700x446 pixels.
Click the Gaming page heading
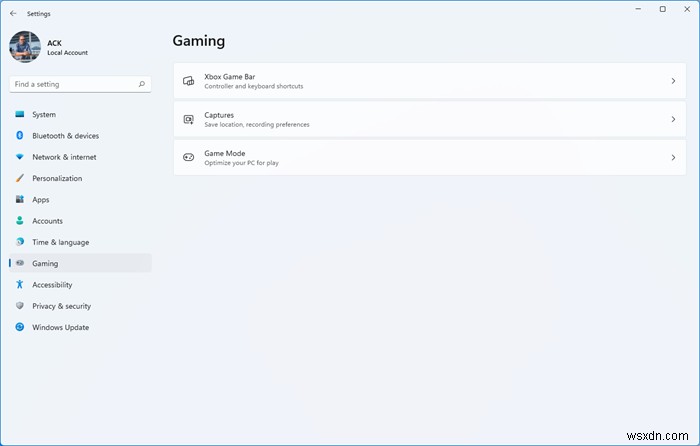coord(199,41)
